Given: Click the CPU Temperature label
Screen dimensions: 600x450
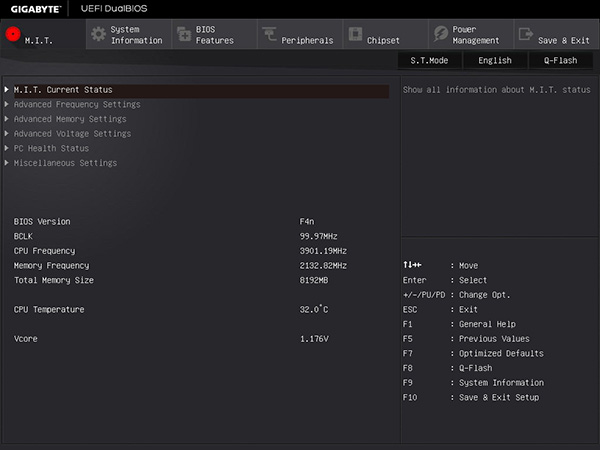Looking at the screenshot, I should (49, 310).
